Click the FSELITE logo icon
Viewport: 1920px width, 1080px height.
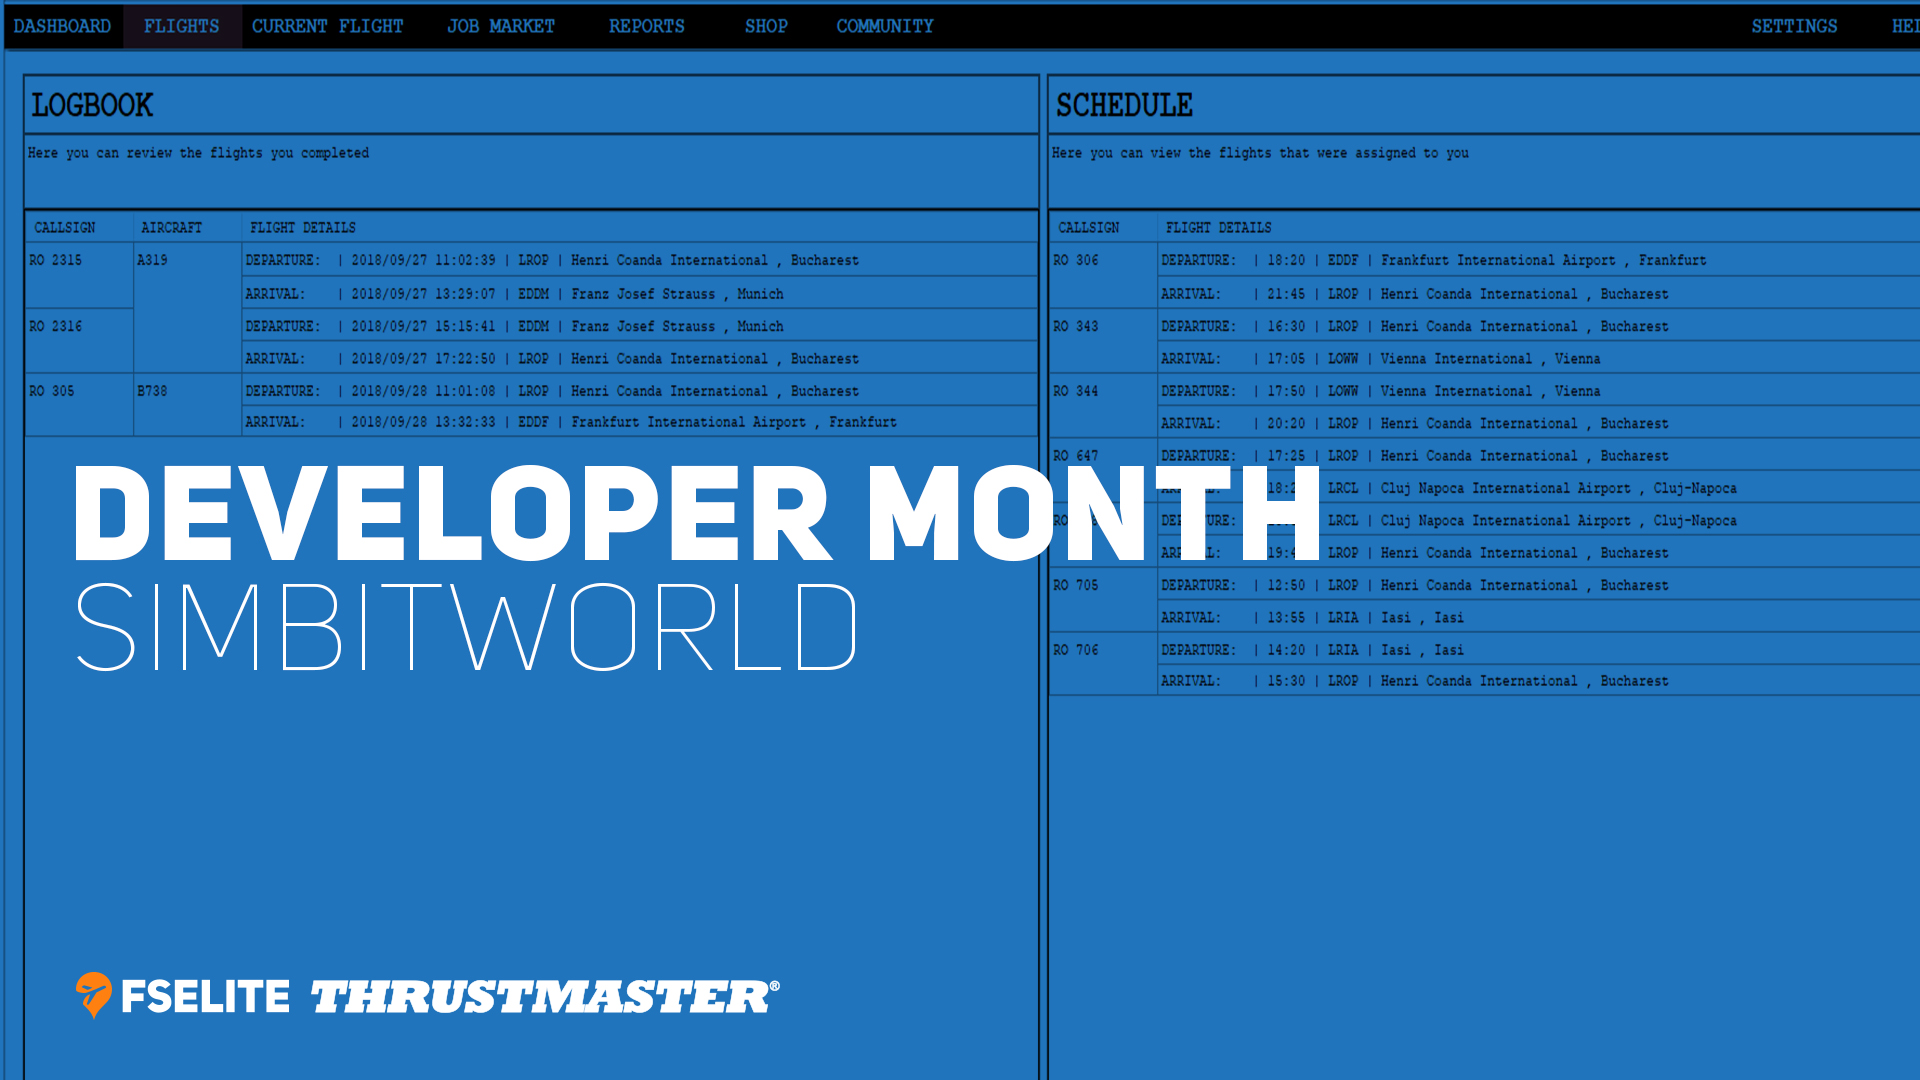coord(94,995)
